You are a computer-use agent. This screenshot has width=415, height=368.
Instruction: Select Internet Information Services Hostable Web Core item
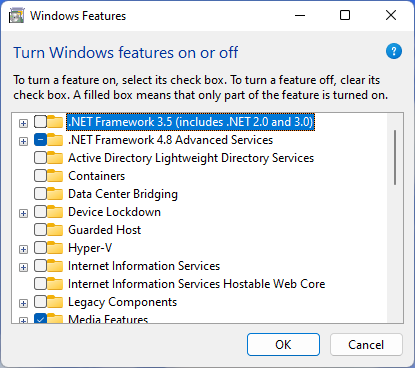click(x=197, y=284)
